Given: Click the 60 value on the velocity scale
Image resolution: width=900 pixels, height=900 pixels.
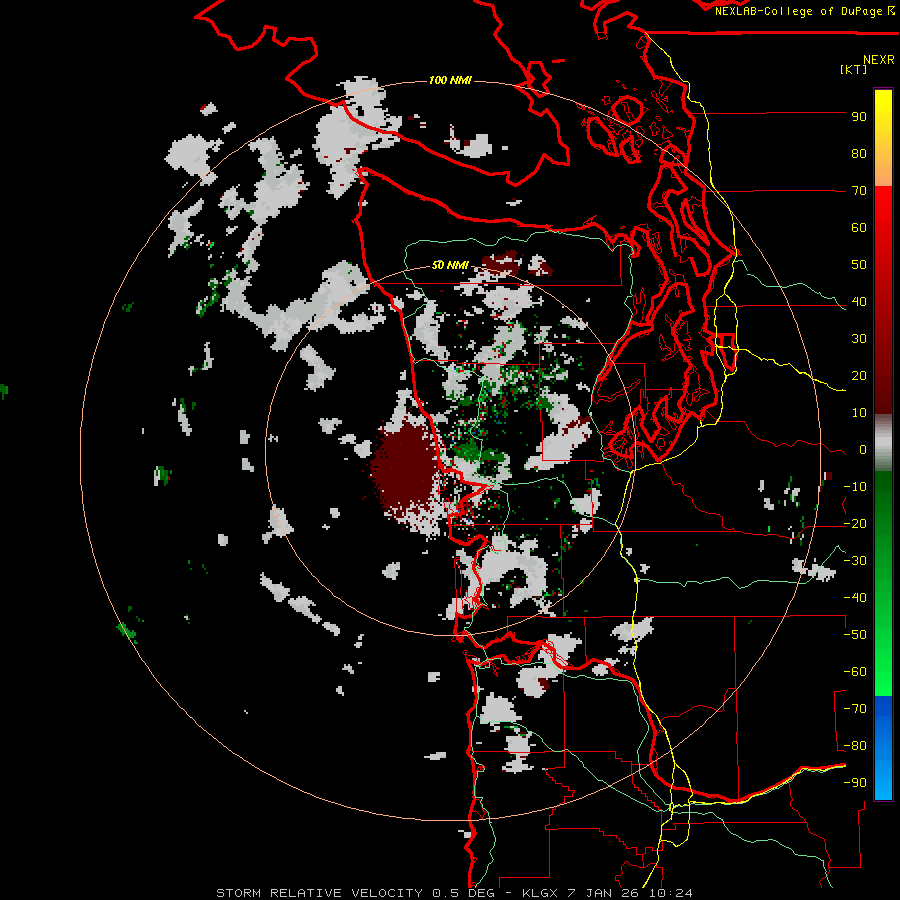Looking at the screenshot, I should point(859,228).
